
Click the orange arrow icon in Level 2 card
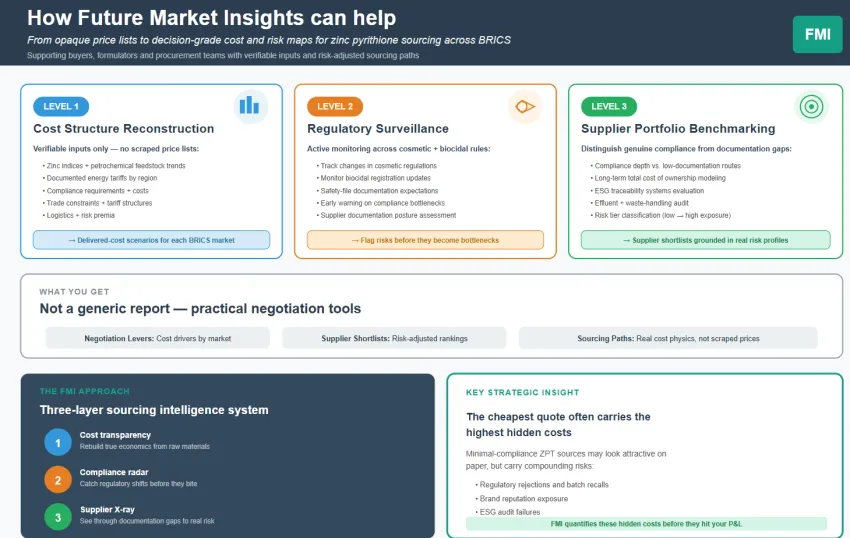pyautogui.click(x=524, y=107)
